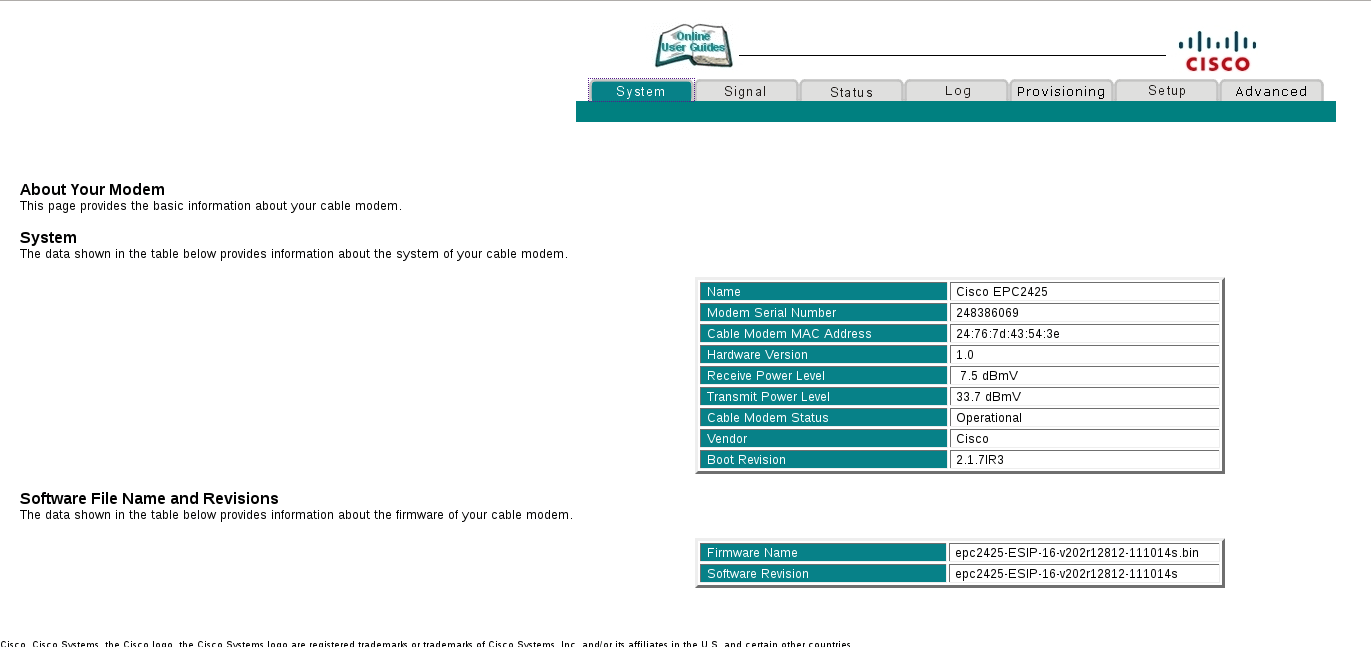Viewport: 1371px width, 647px height.
Task: Select the Cable Modem MAC Address label
Action: (823, 333)
